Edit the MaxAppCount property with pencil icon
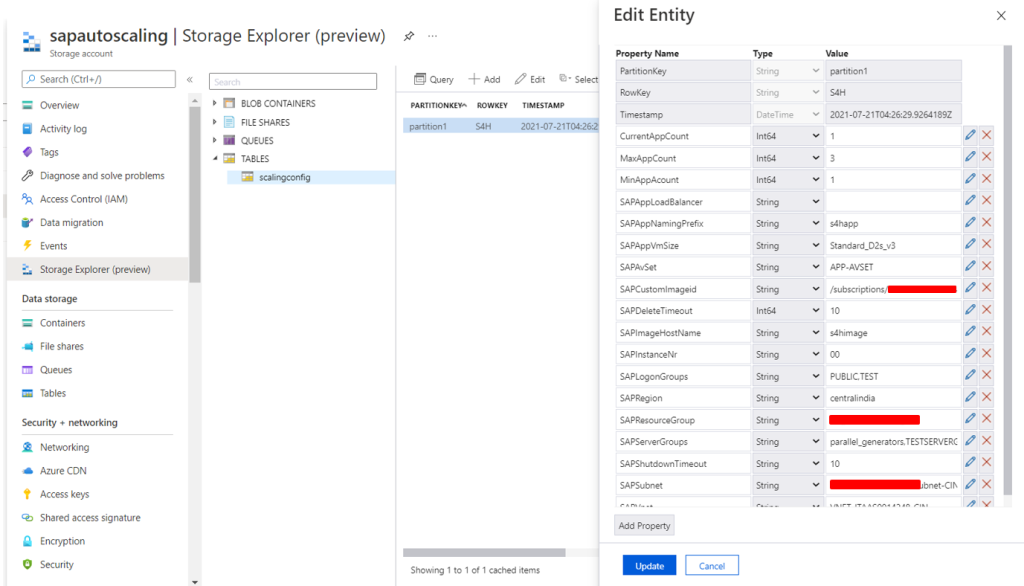This screenshot has height=586, width=1024. pyautogui.click(x=970, y=157)
